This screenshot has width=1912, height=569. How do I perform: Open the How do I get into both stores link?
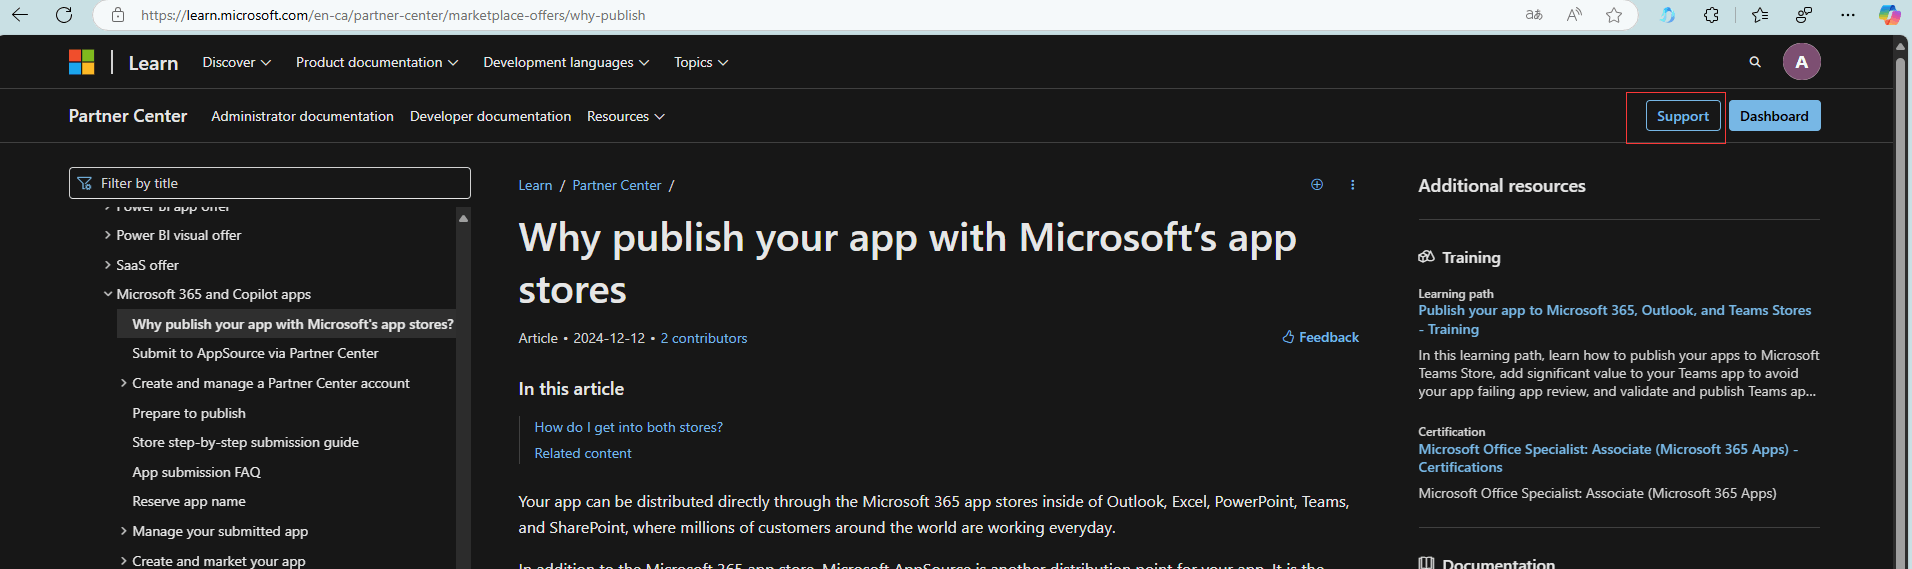click(628, 427)
